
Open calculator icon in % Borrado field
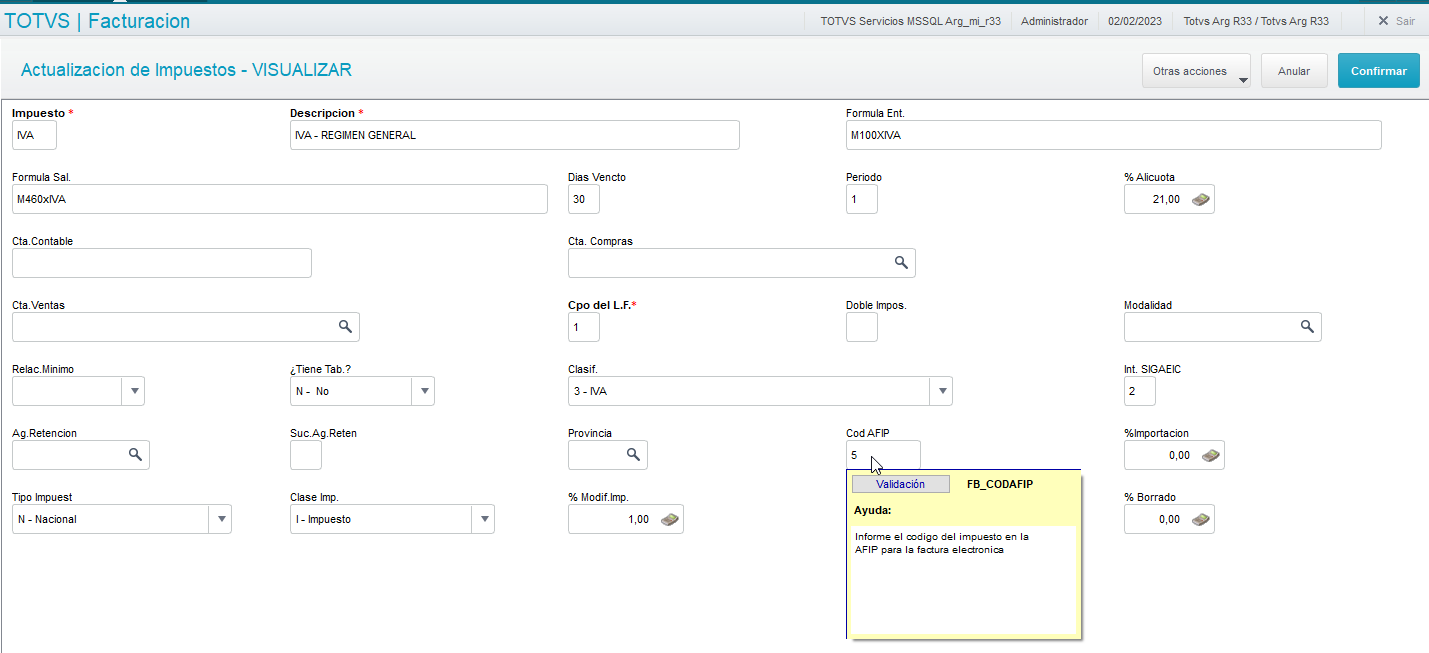[x=1201, y=519]
